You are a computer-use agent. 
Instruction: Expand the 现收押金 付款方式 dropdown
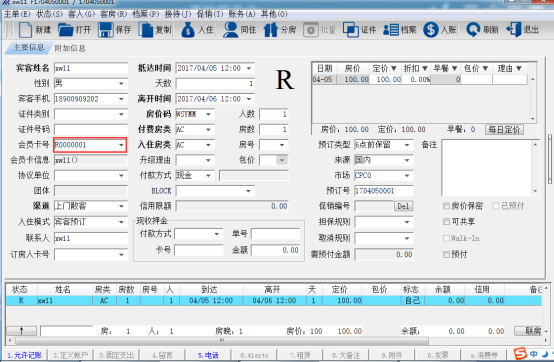coord(217,234)
